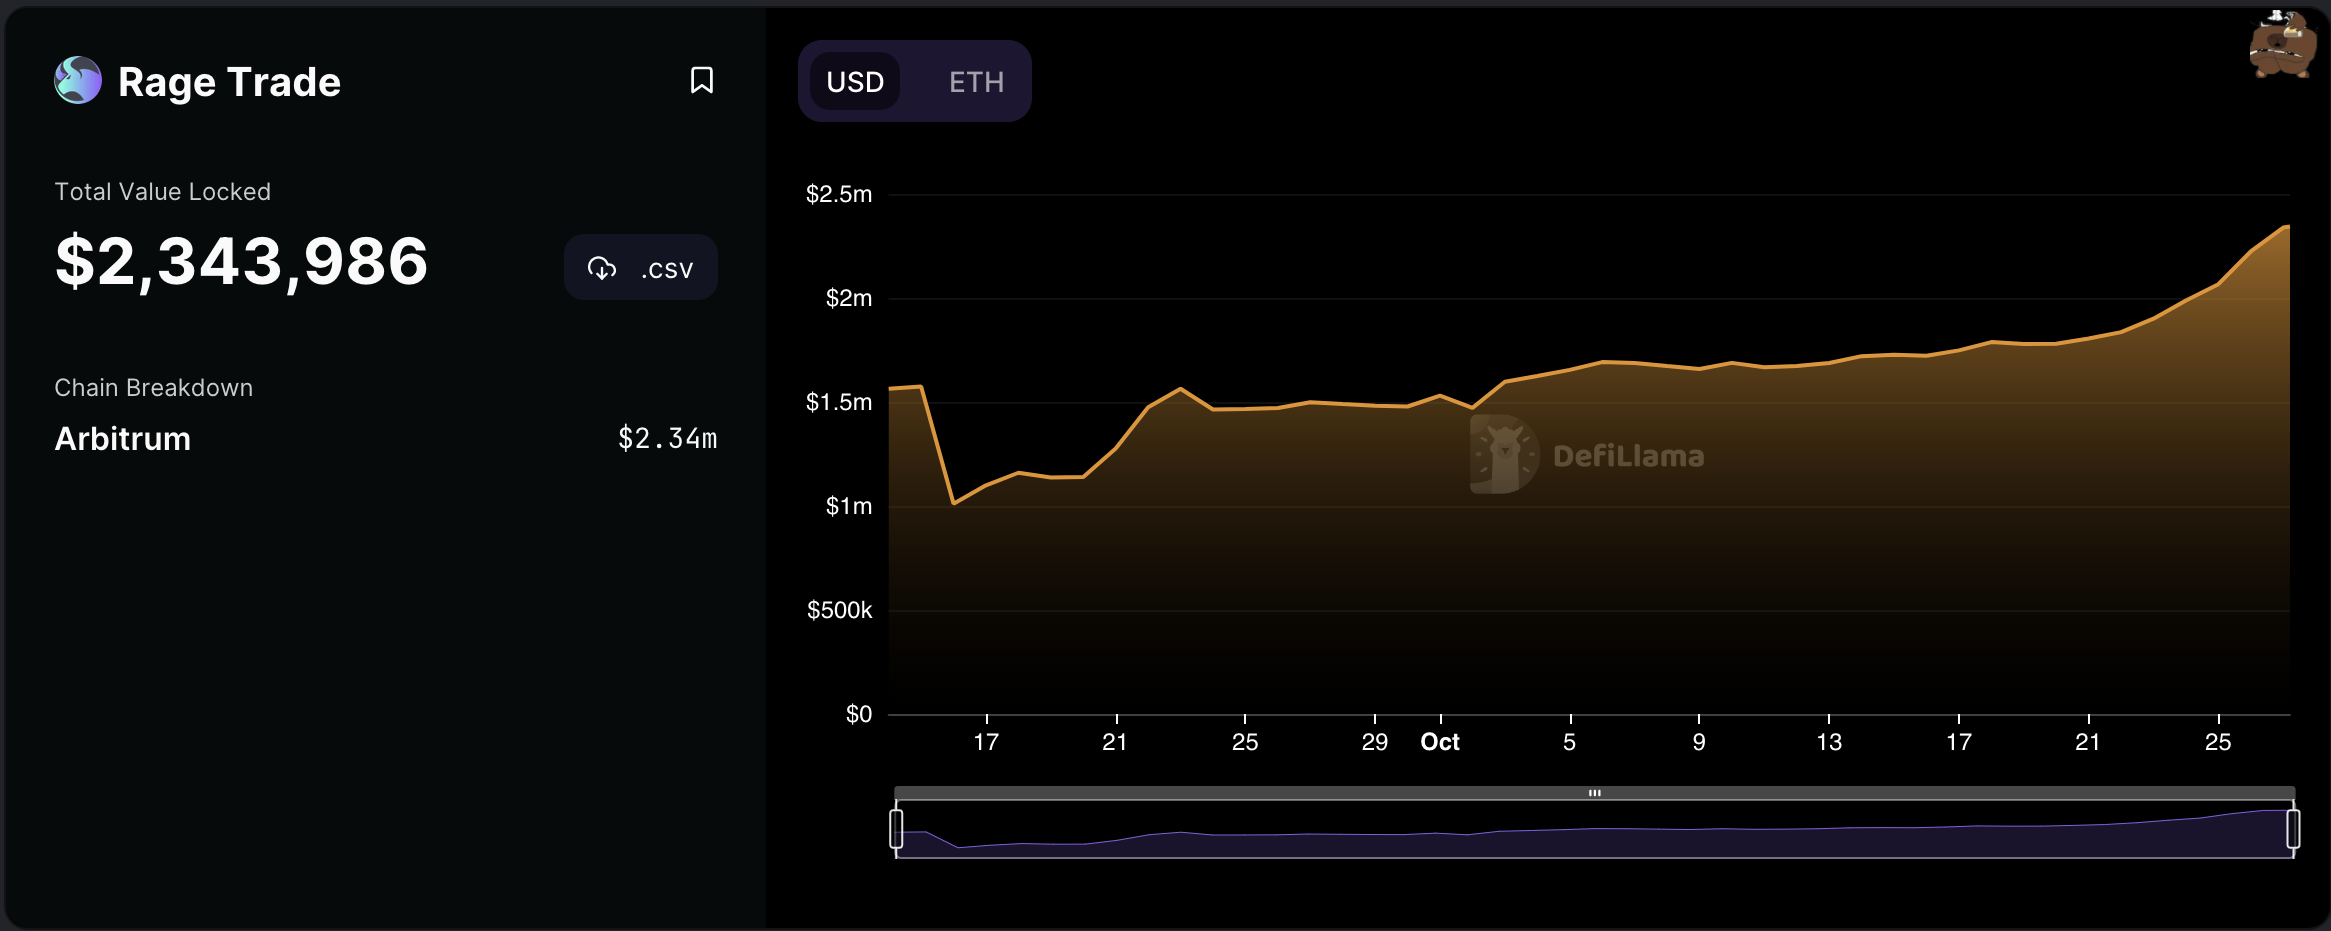
Task: Click the 5 x-axis date label
Action: (1569, 742)
